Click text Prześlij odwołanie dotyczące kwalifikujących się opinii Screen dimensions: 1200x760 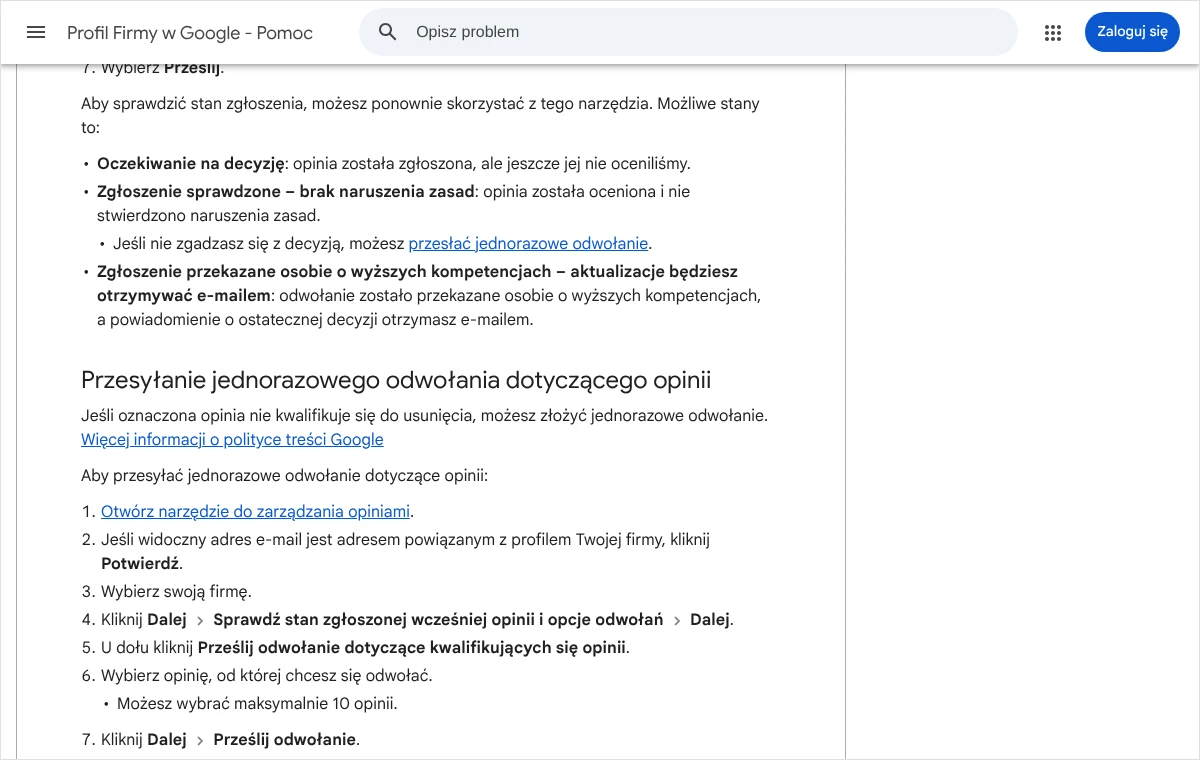point(412,647)
